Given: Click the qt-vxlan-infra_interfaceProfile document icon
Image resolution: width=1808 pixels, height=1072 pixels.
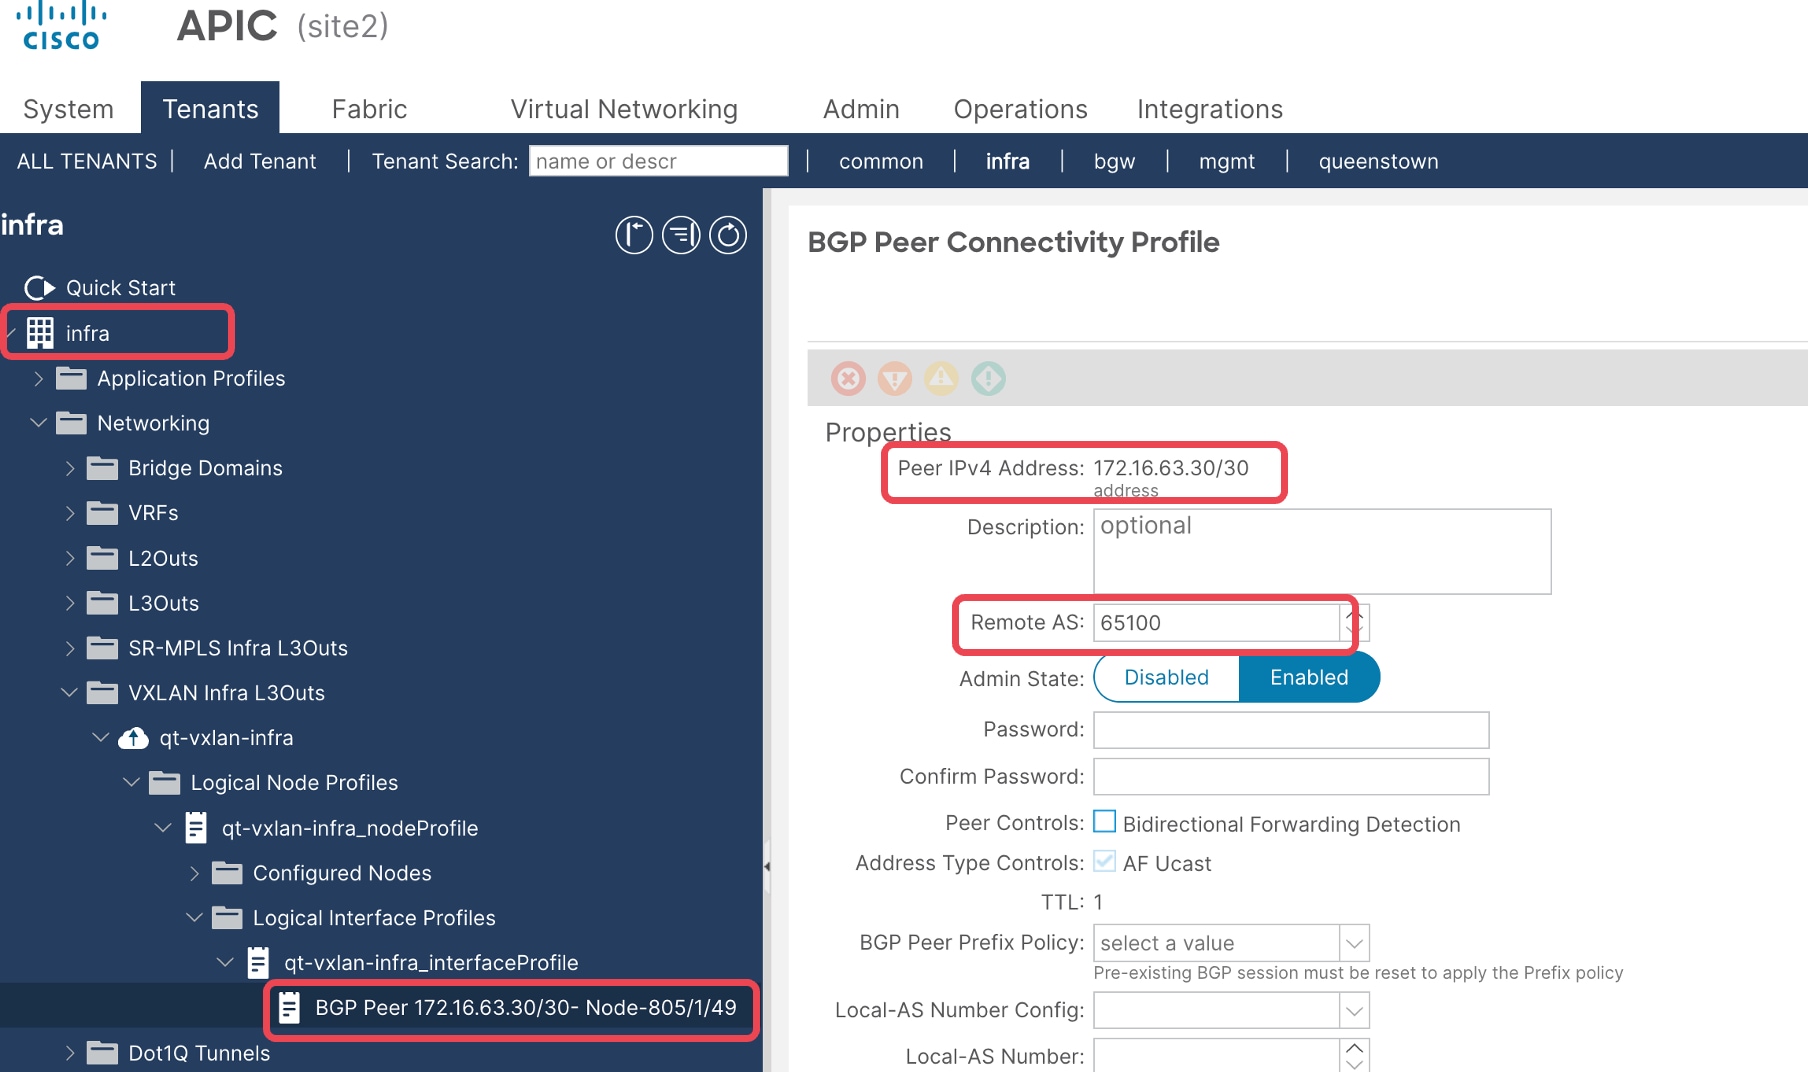Looking at the screenshot, I should (x=259, y=962).
